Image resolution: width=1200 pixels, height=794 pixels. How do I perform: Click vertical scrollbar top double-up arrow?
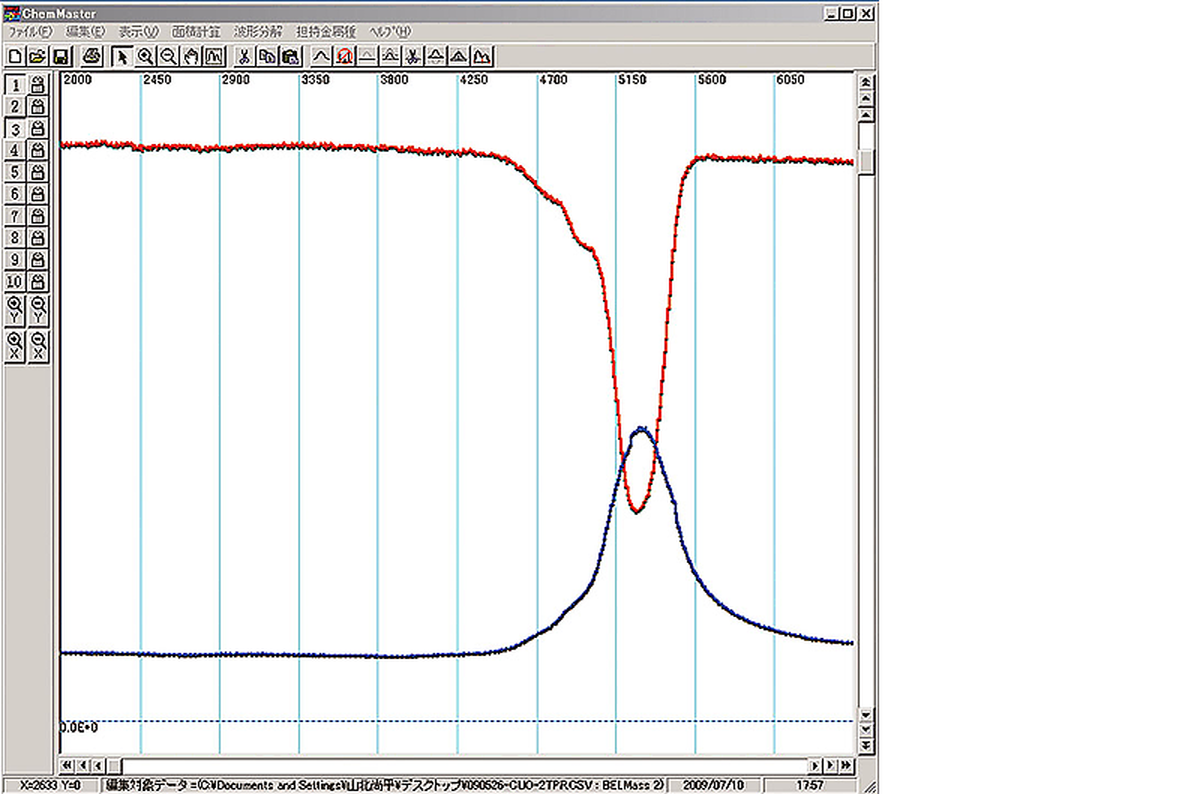(867, 81)
